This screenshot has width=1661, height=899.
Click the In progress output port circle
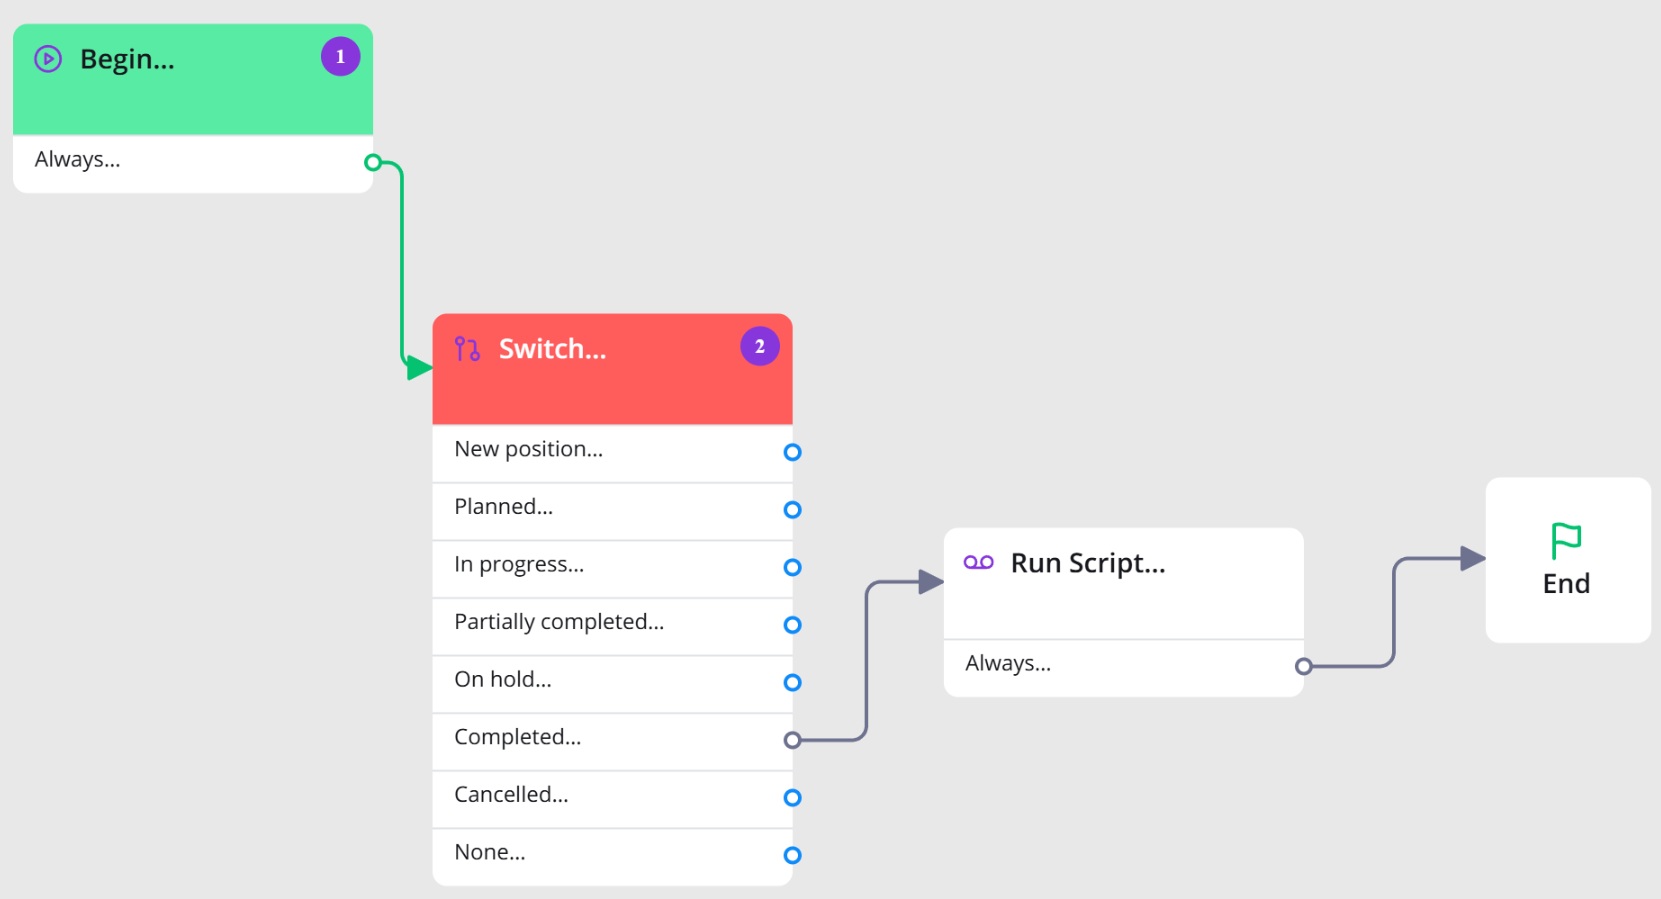[x=792, y=567]
